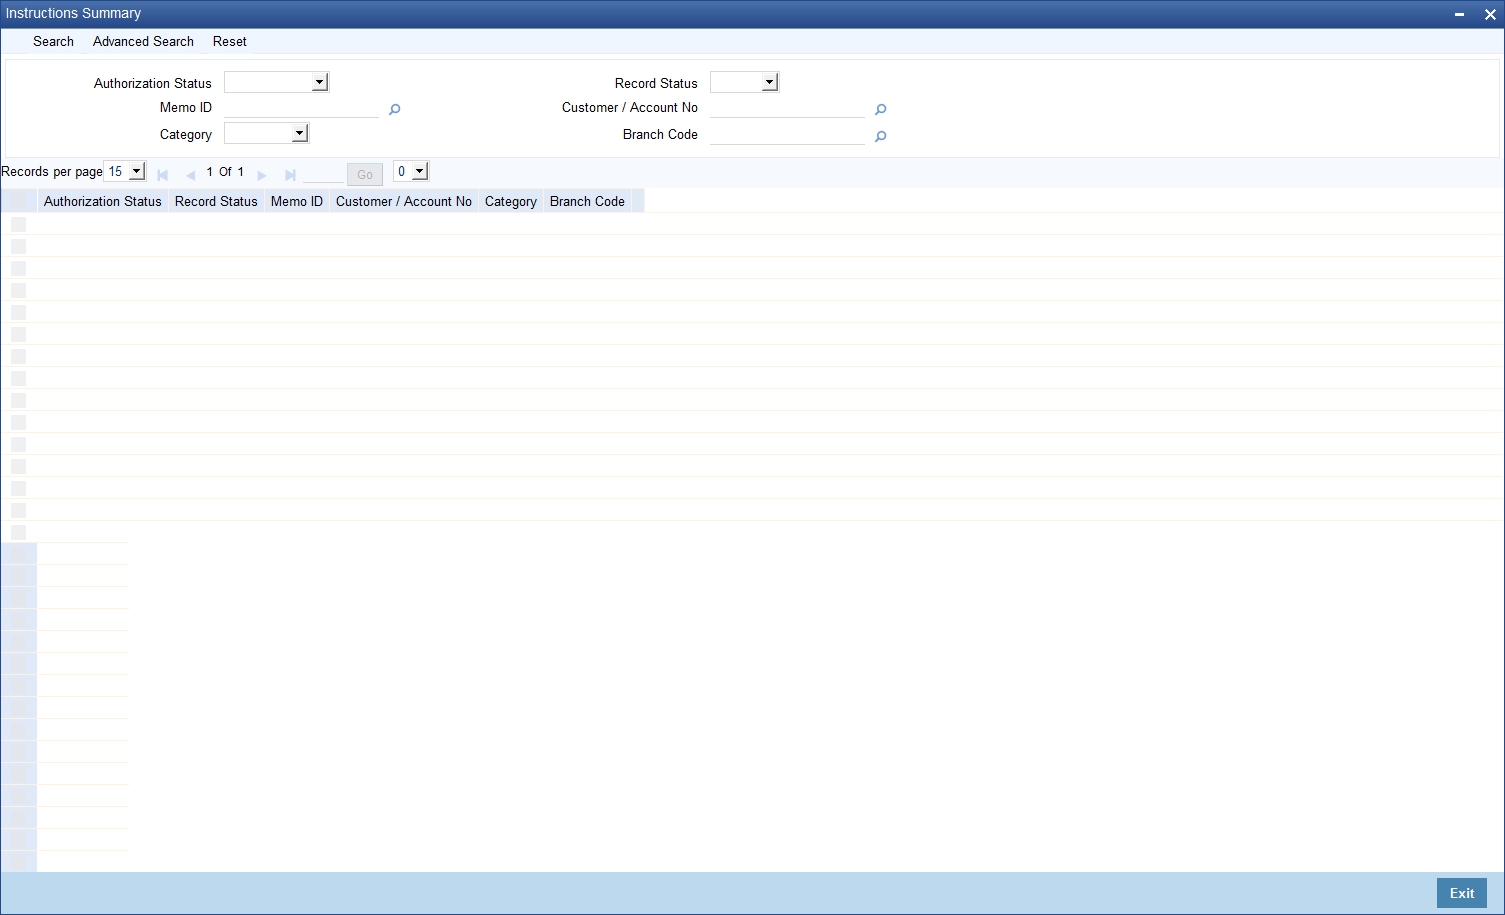Sort by Memo ID column header
1505x915 pixels.
[x=297, y=201]
